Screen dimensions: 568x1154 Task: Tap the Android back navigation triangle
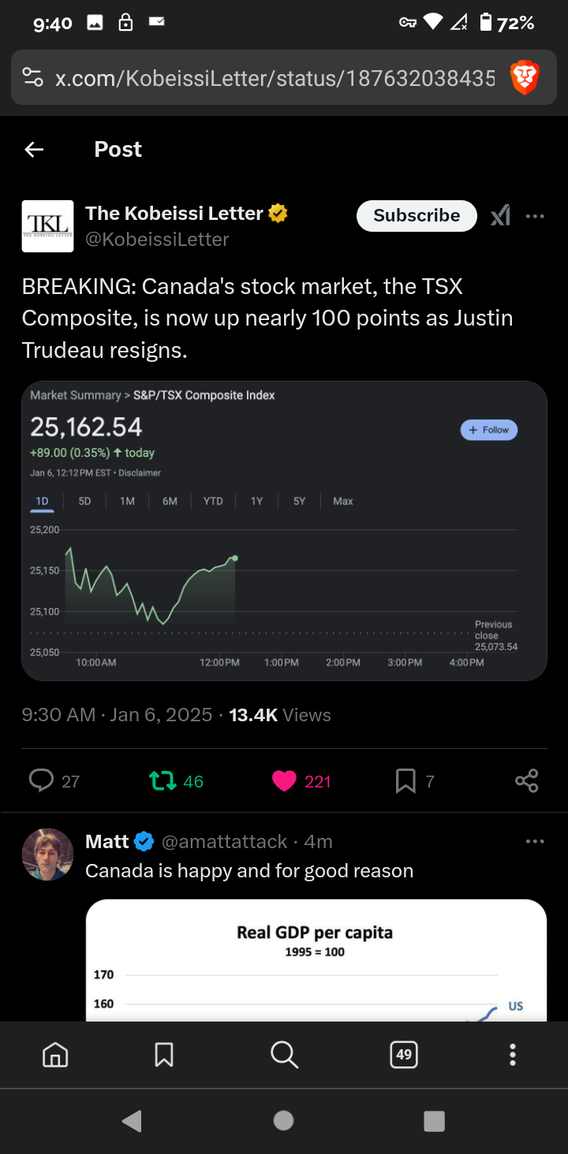click(x=132, y=1121)
